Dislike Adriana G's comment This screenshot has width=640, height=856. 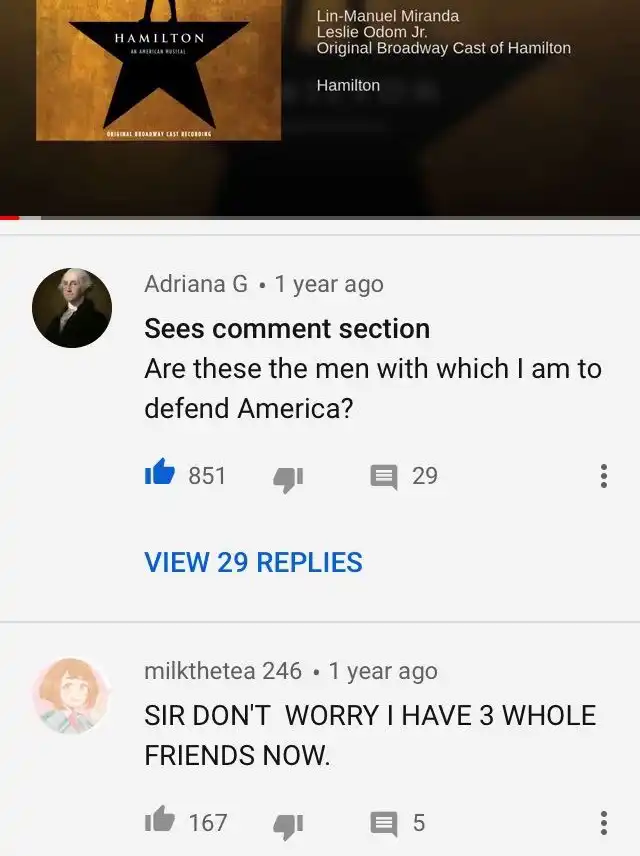288,479
